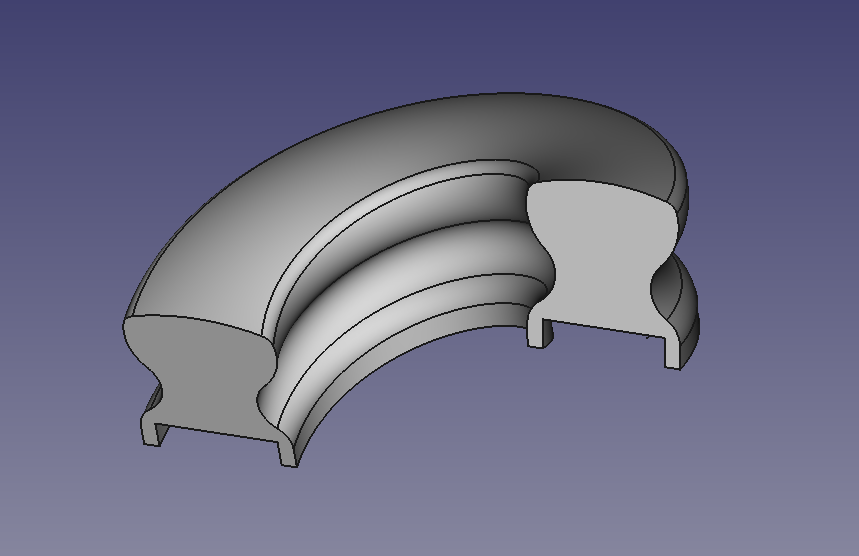This screenshot has height=556, width=859.
Task: Select flat underside edge between right section legs
Action: click(608, 329)
